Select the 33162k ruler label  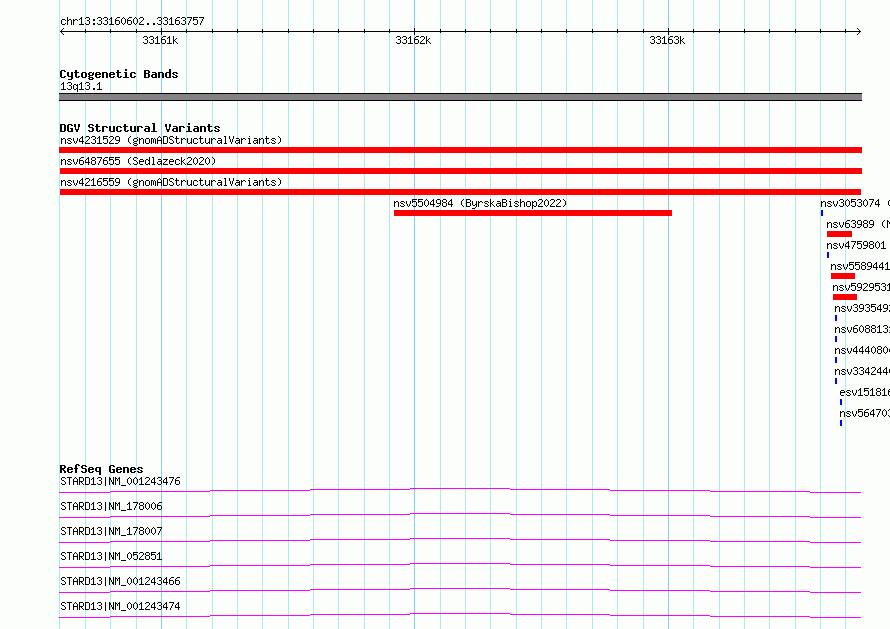point(413,40)
